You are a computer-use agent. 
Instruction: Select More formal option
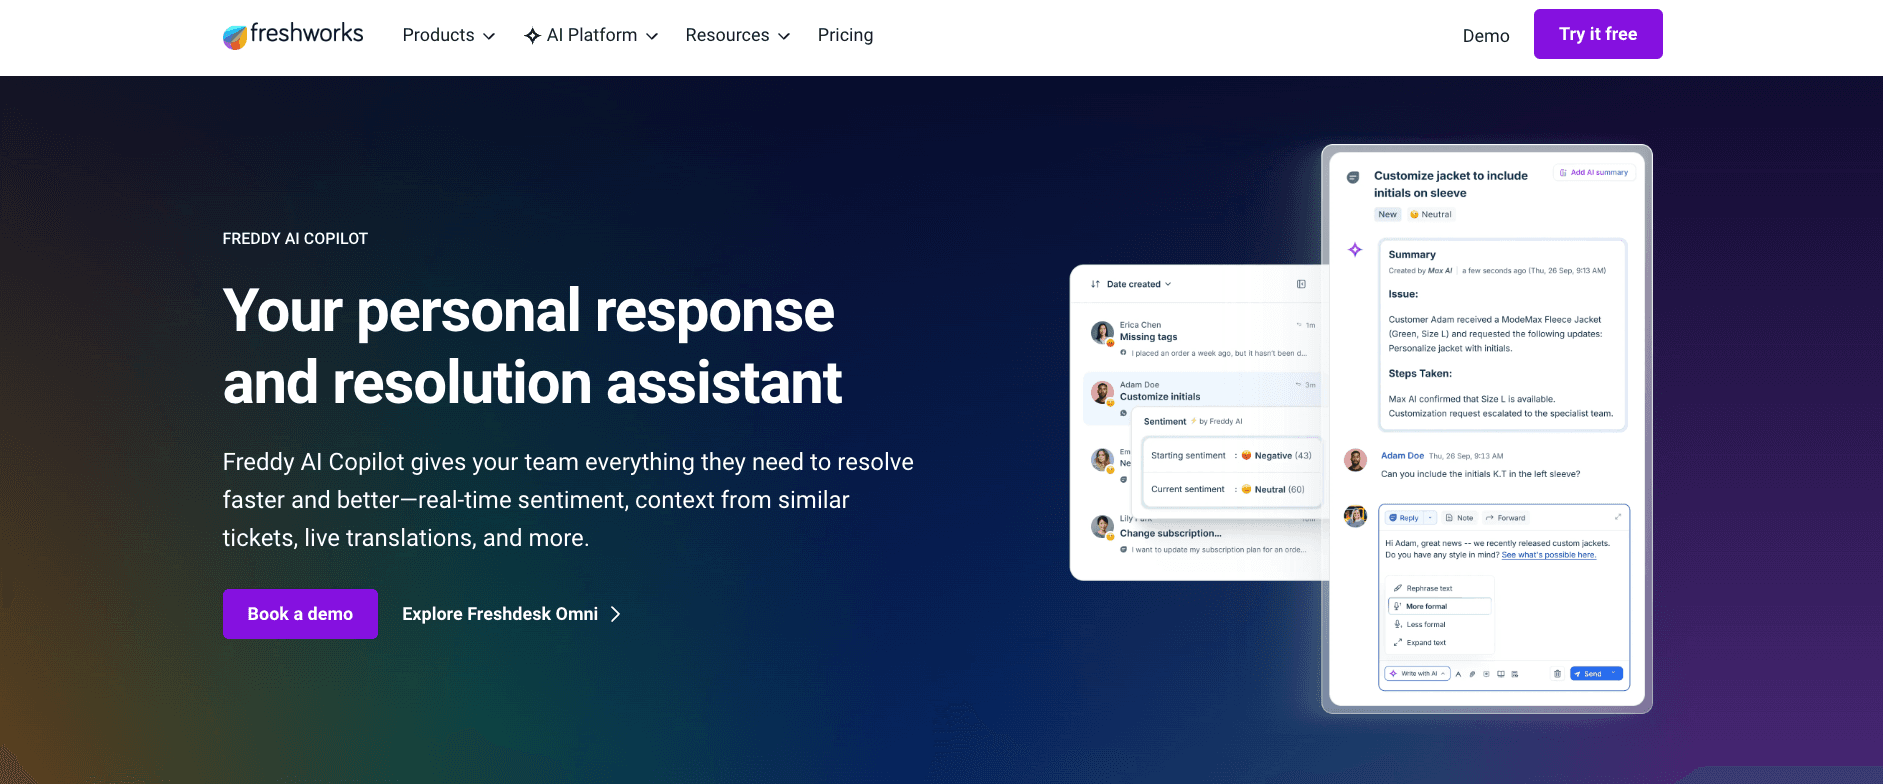tap(1439, 606)
